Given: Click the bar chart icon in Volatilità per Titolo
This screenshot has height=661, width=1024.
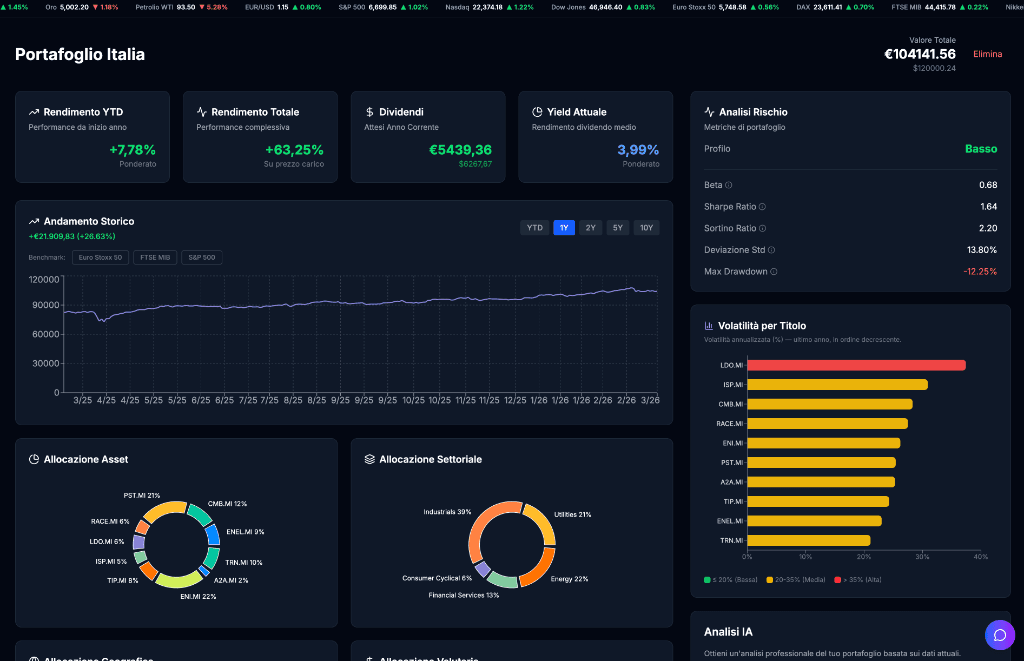Looking at the screenshot, I should tap(711, 325).
